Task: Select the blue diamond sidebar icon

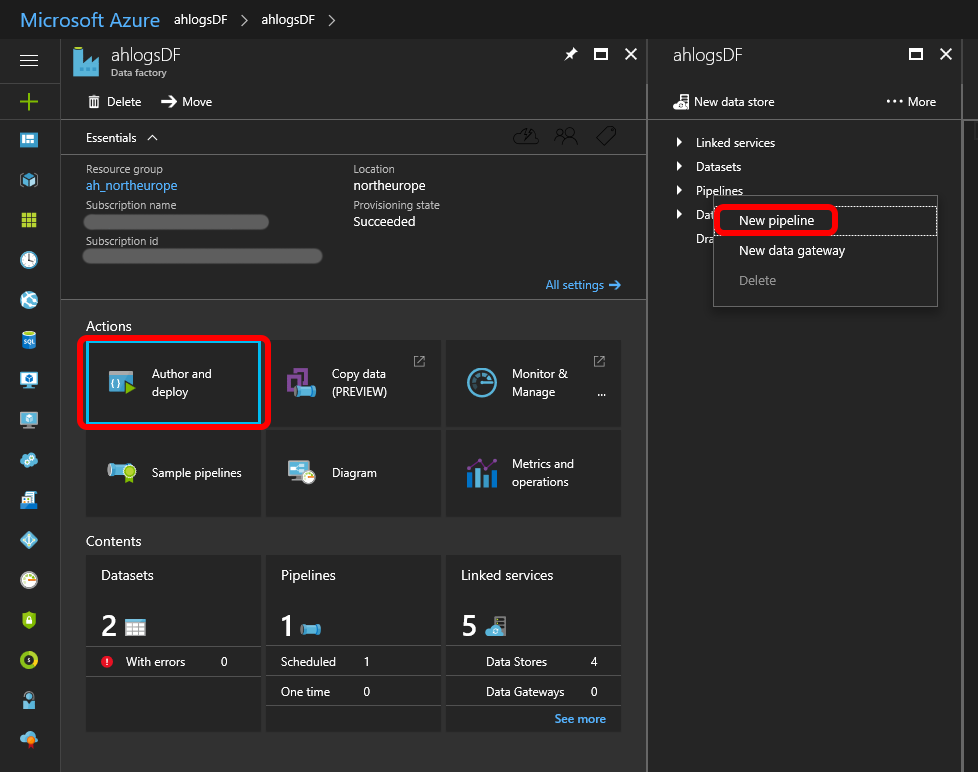Action: tap(29, 540)
